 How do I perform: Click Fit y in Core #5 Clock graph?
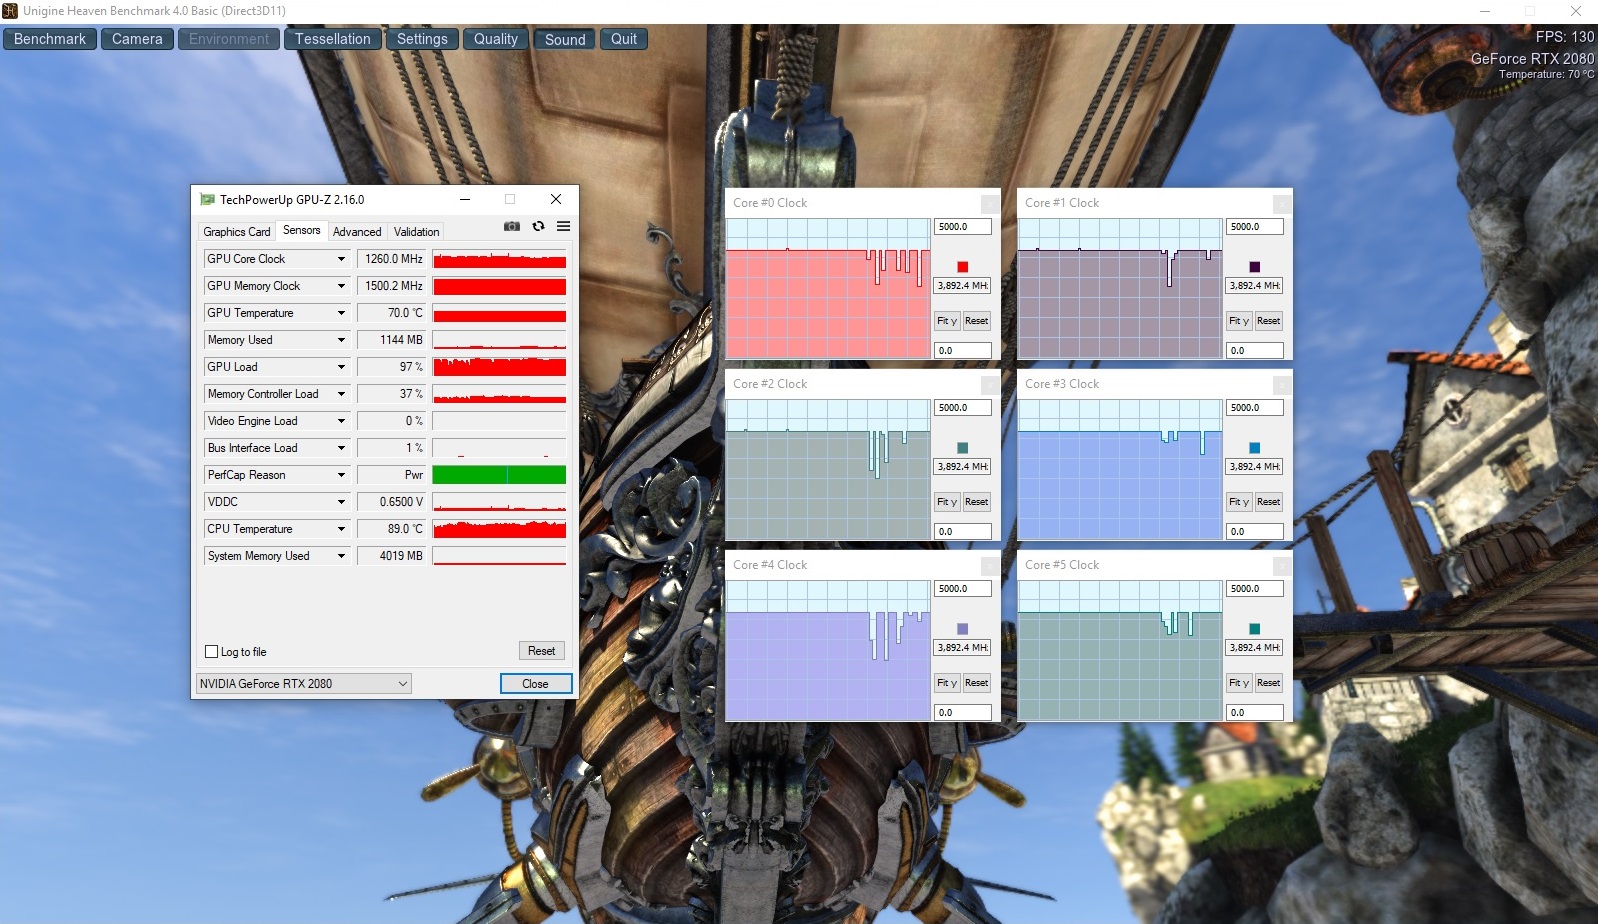1239,683
